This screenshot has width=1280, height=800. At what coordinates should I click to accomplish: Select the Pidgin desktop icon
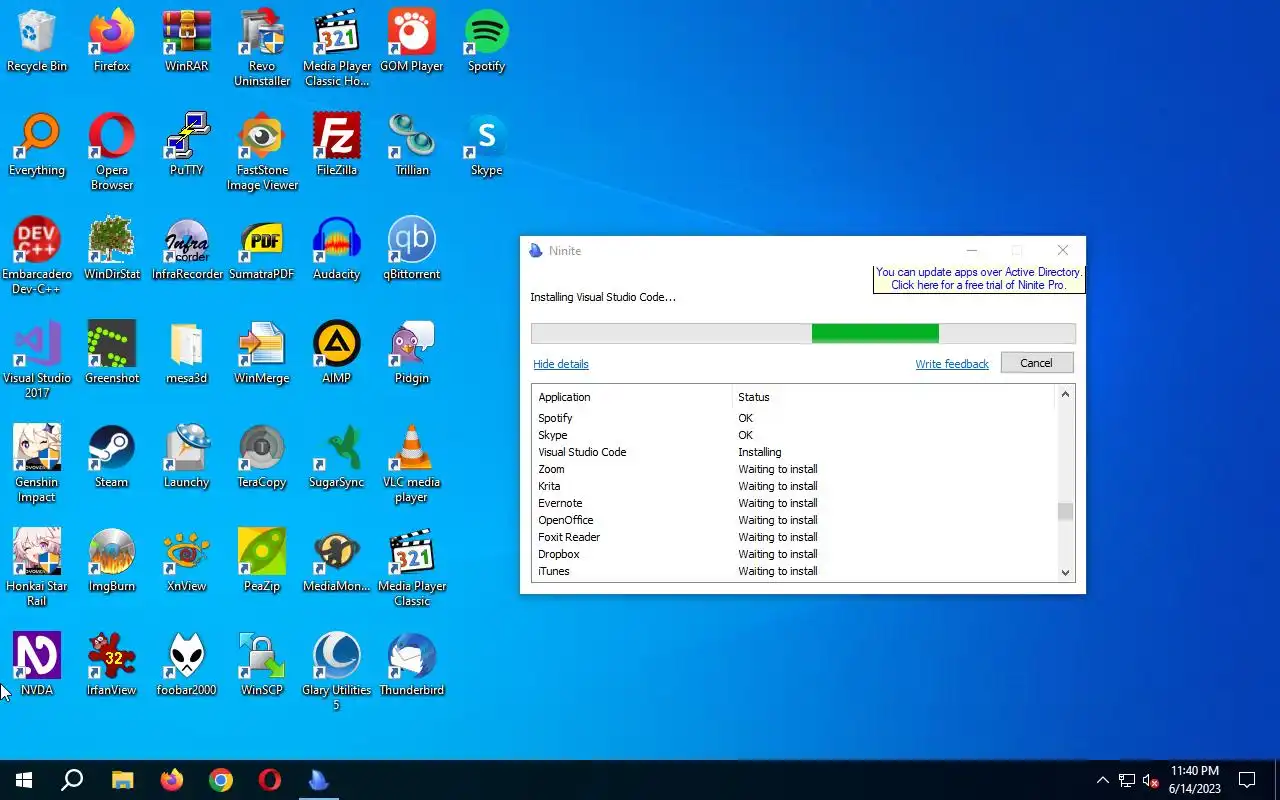pyautogui.click(x=412, y=354)
